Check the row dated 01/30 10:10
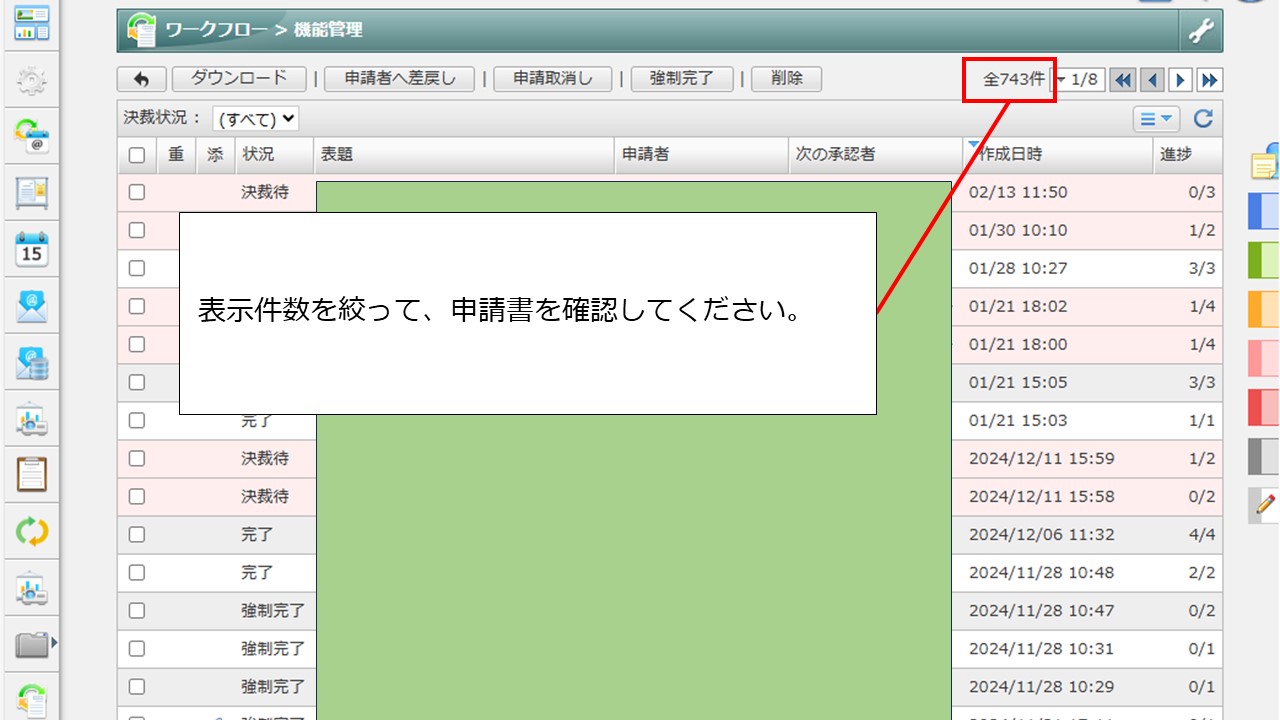The image size is (1280, 720). tap(137, 230)
